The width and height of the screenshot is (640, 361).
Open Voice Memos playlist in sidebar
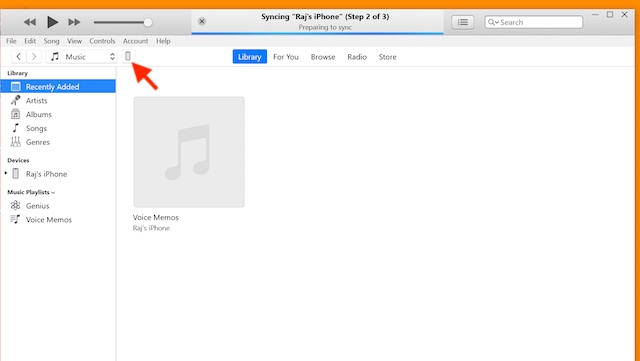[x=58, y=220]
